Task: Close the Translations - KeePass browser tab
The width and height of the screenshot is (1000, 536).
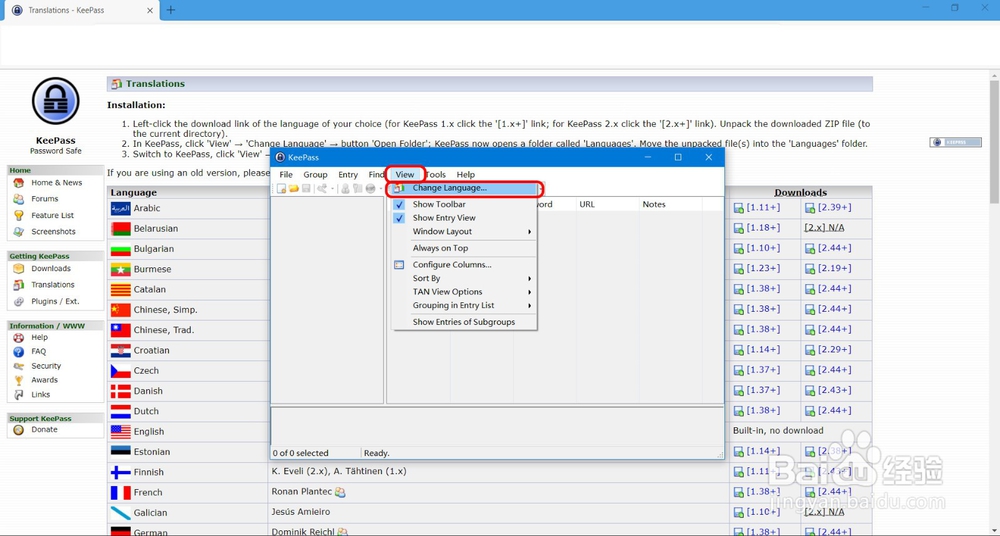Action: pos(151,10)
